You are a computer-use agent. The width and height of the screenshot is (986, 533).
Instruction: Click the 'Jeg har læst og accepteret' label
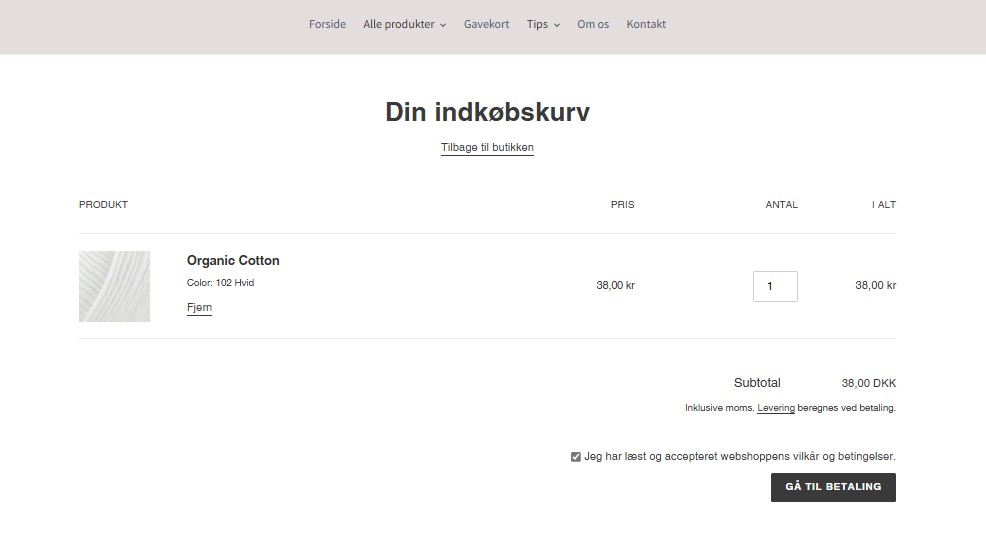tap(739, 457)
